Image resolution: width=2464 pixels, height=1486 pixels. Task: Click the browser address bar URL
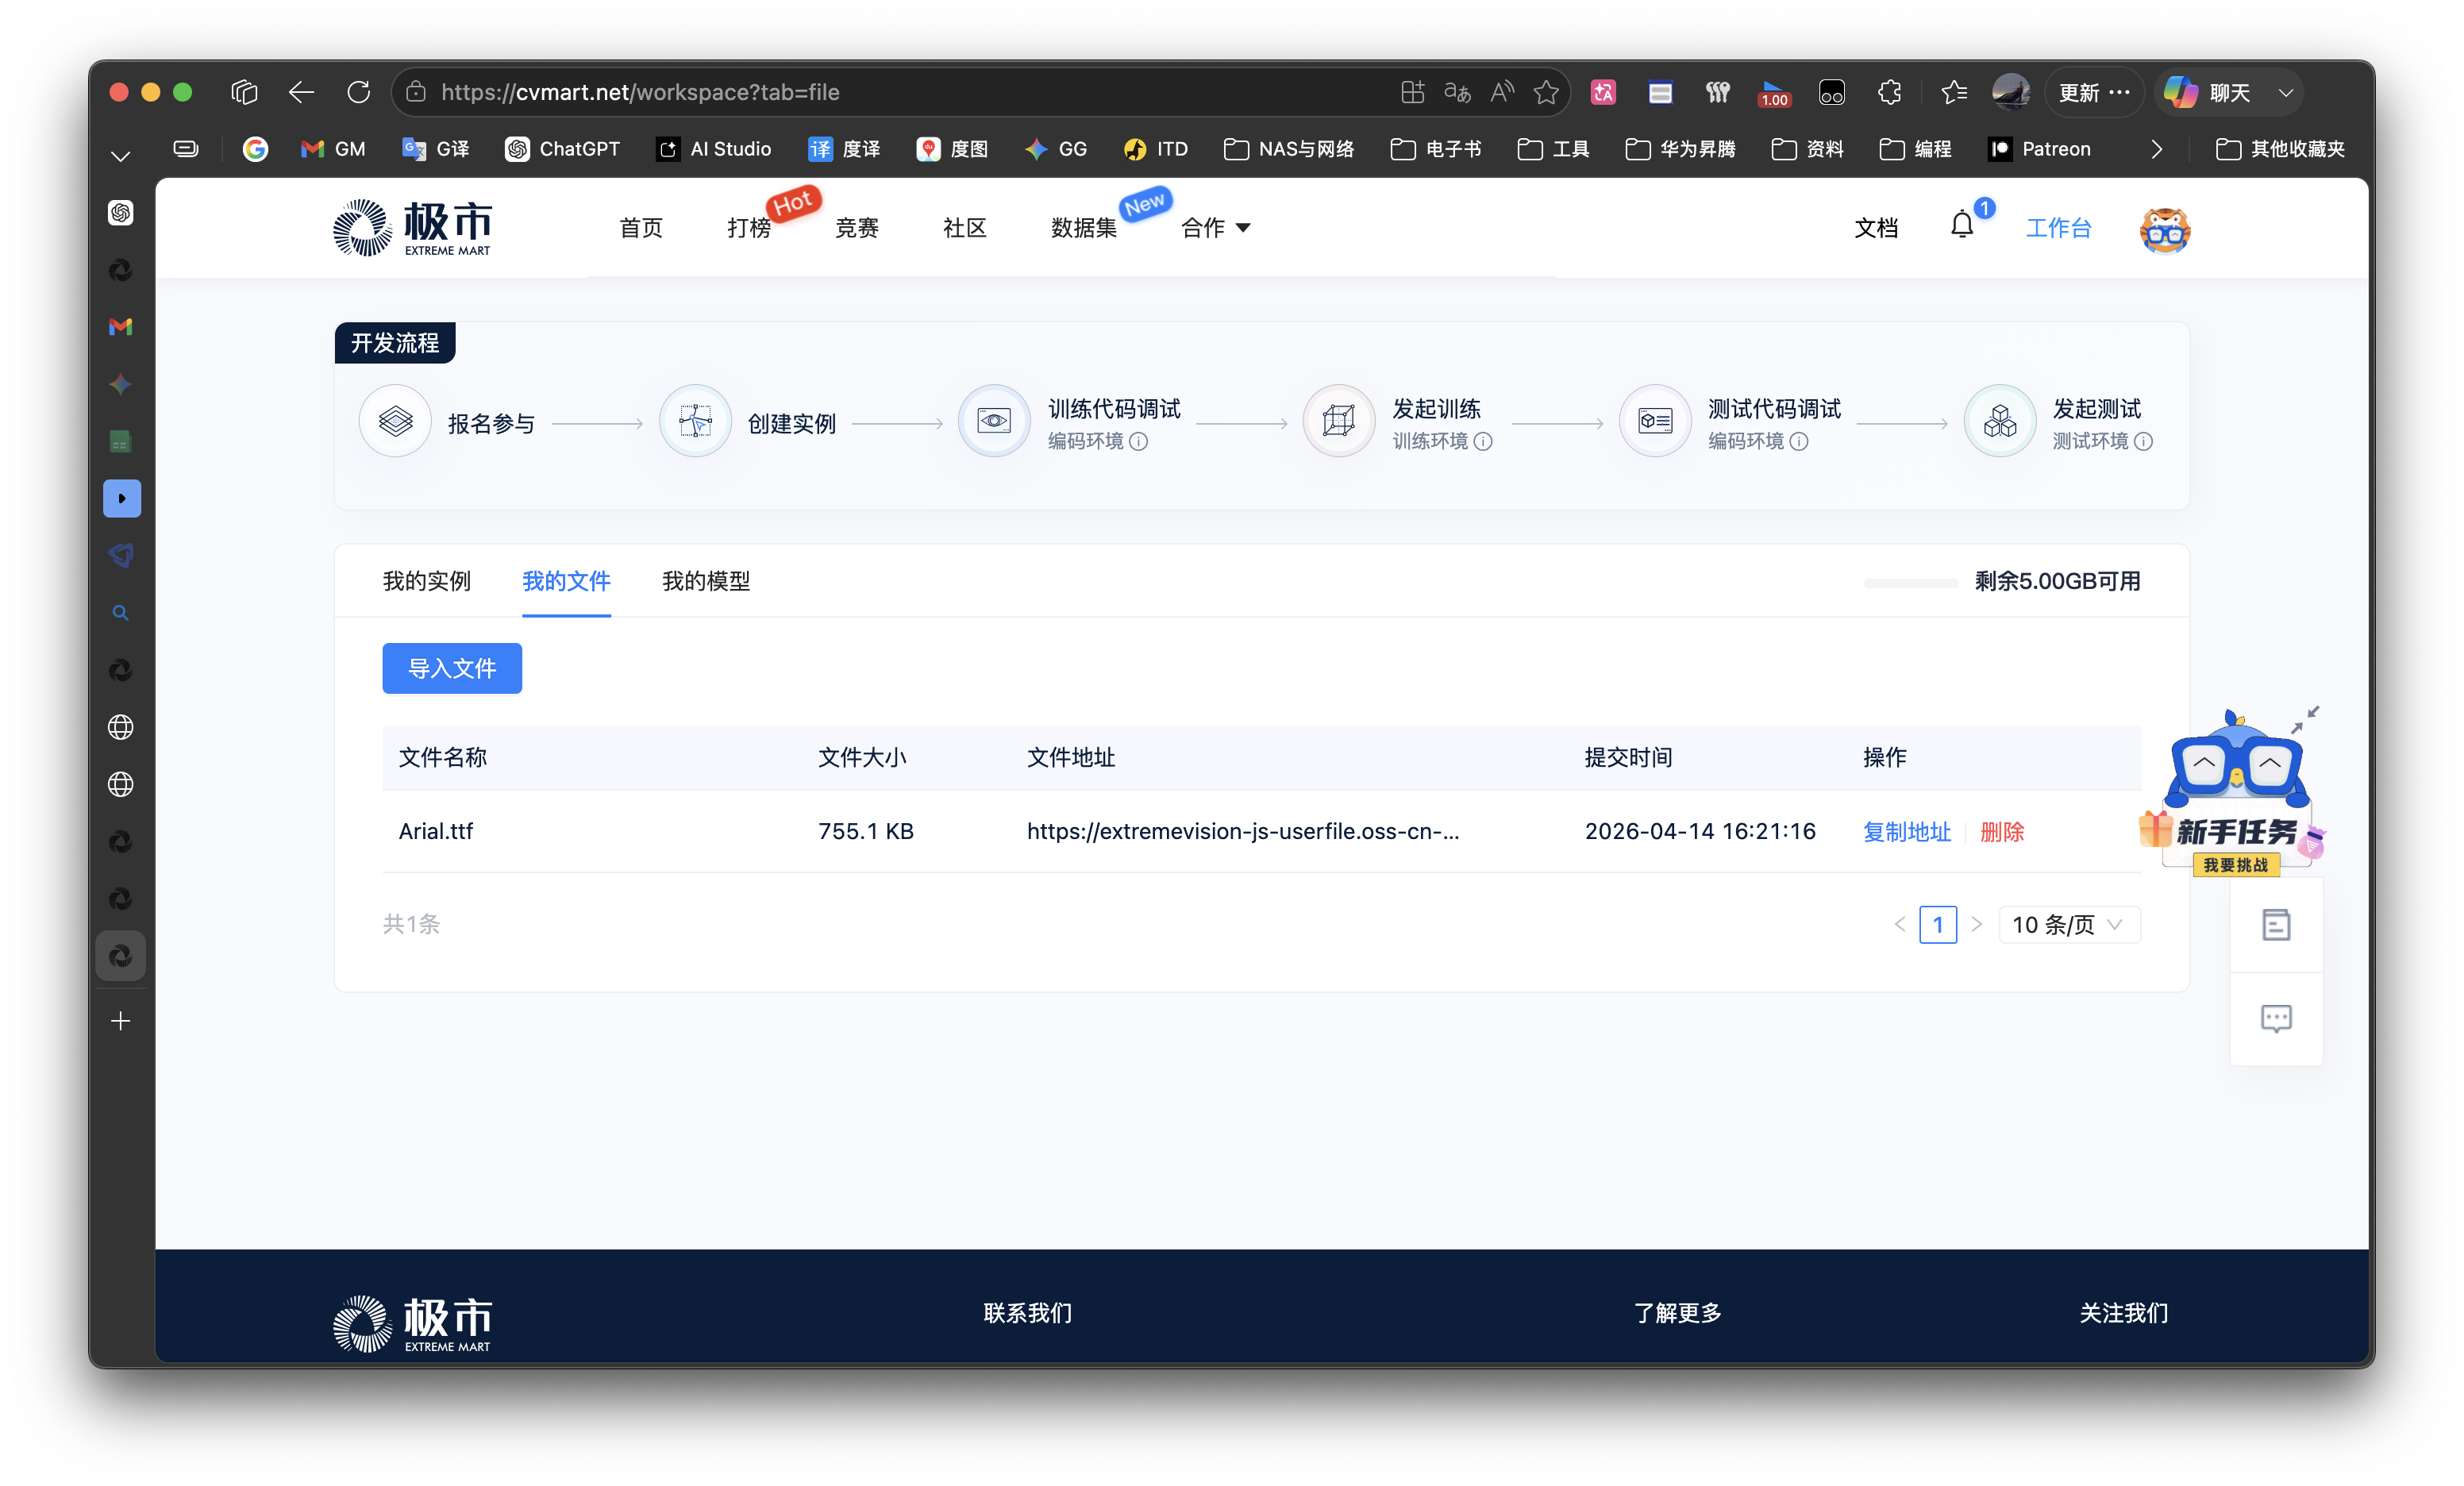640,93
